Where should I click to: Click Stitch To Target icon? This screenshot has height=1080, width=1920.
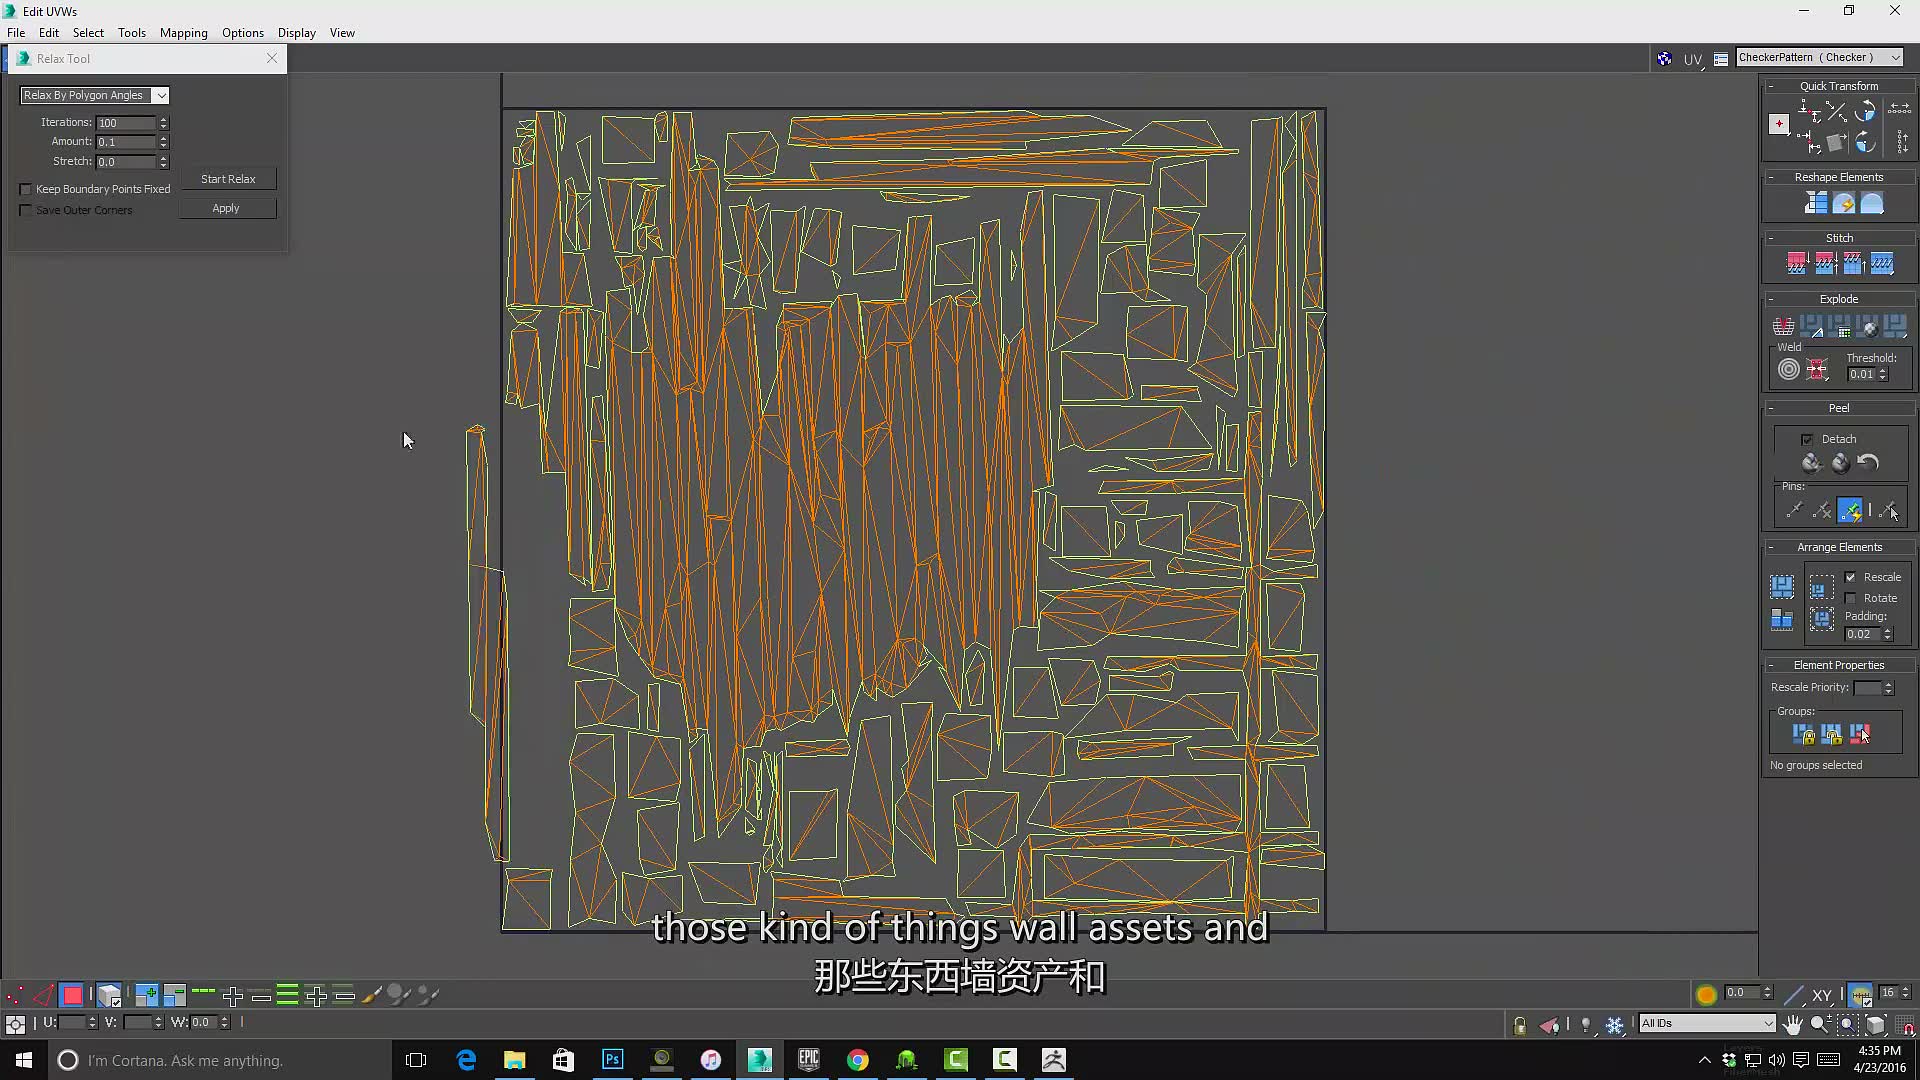(1797, 264)
